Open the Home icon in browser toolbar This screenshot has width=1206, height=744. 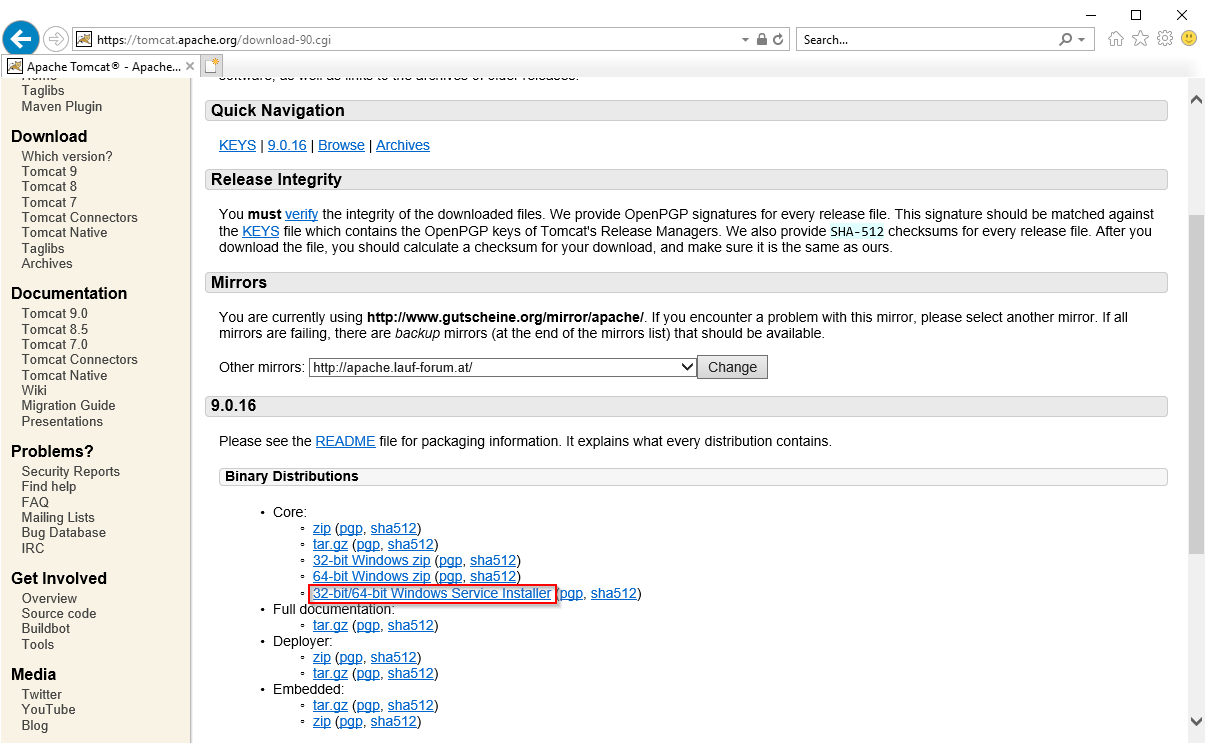1116,39
